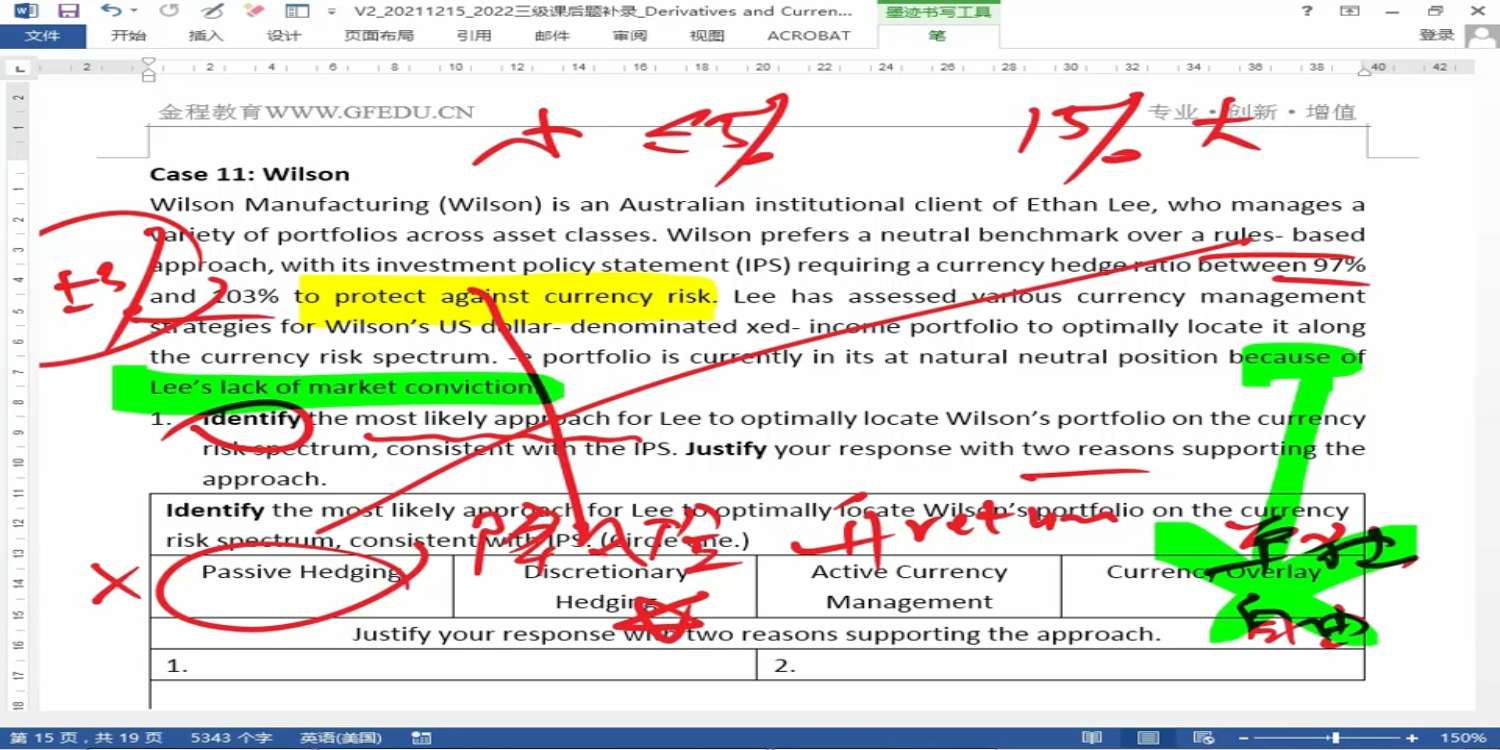Image resolution: width=1500 pixels, height=750 pixels.
Task: Open Word Help with the question mark icon
Action: click(x=1307, y=11)
